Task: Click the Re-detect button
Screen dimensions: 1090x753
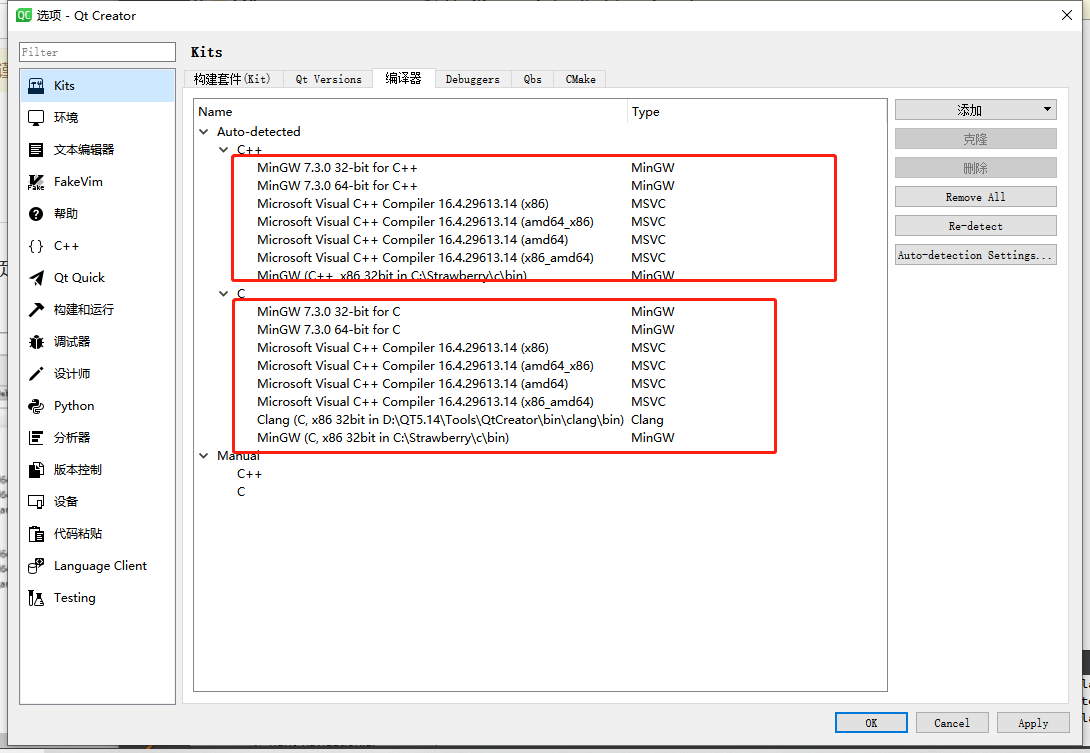Action: [x=975, y=226]
